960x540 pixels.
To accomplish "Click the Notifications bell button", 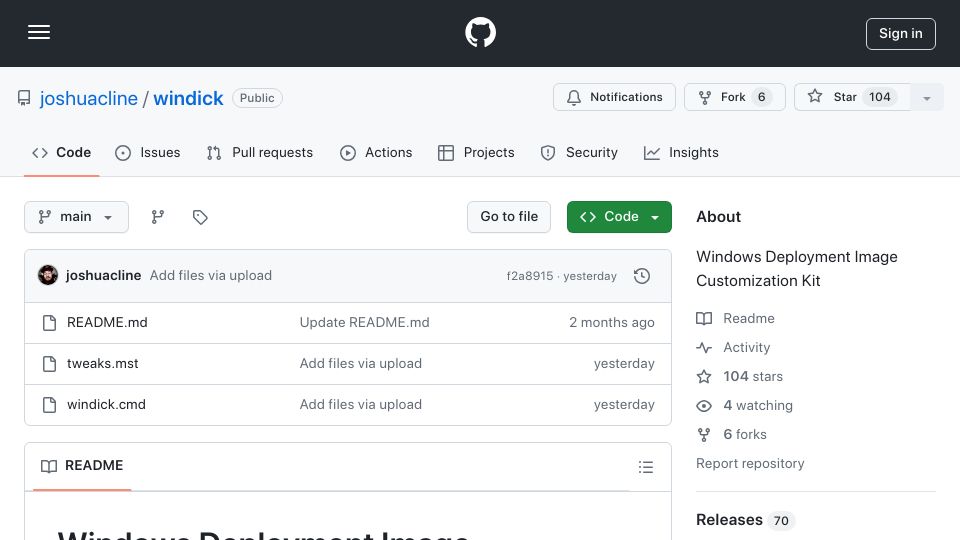I will coord(614,97).
